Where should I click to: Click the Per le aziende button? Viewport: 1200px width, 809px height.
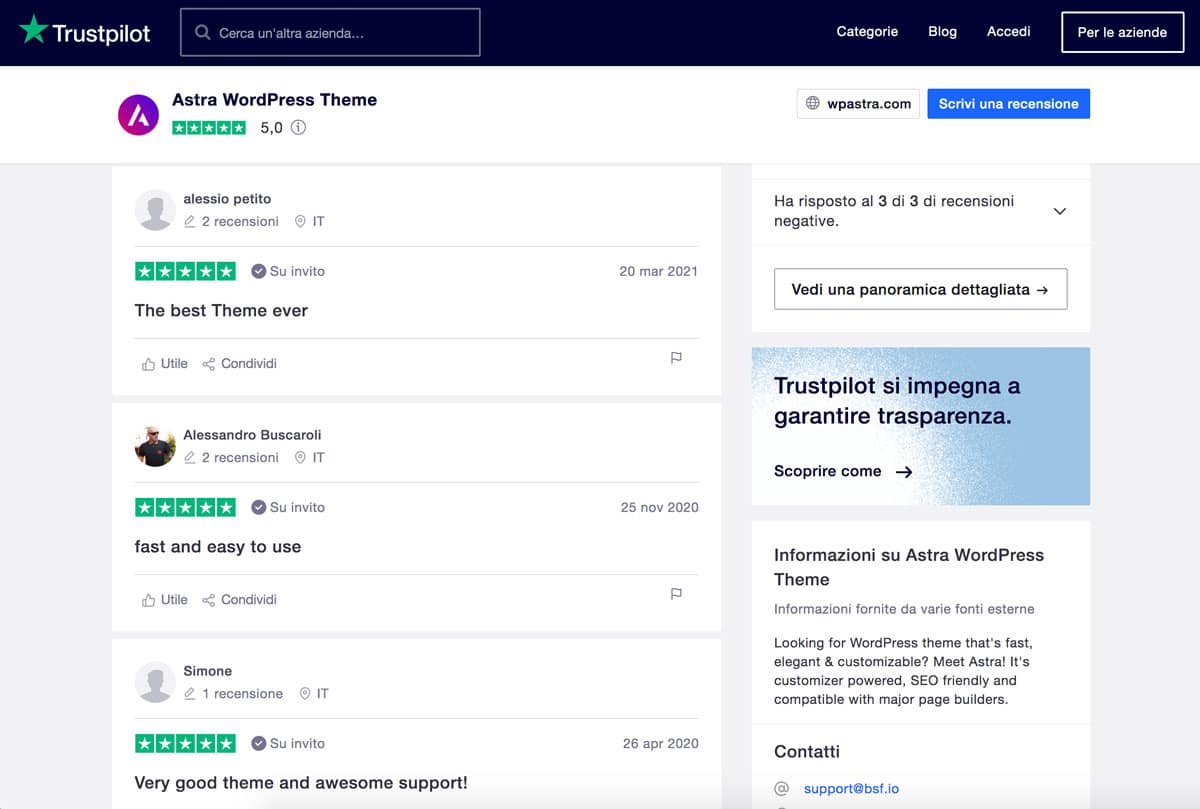(x=1122, y=32)
